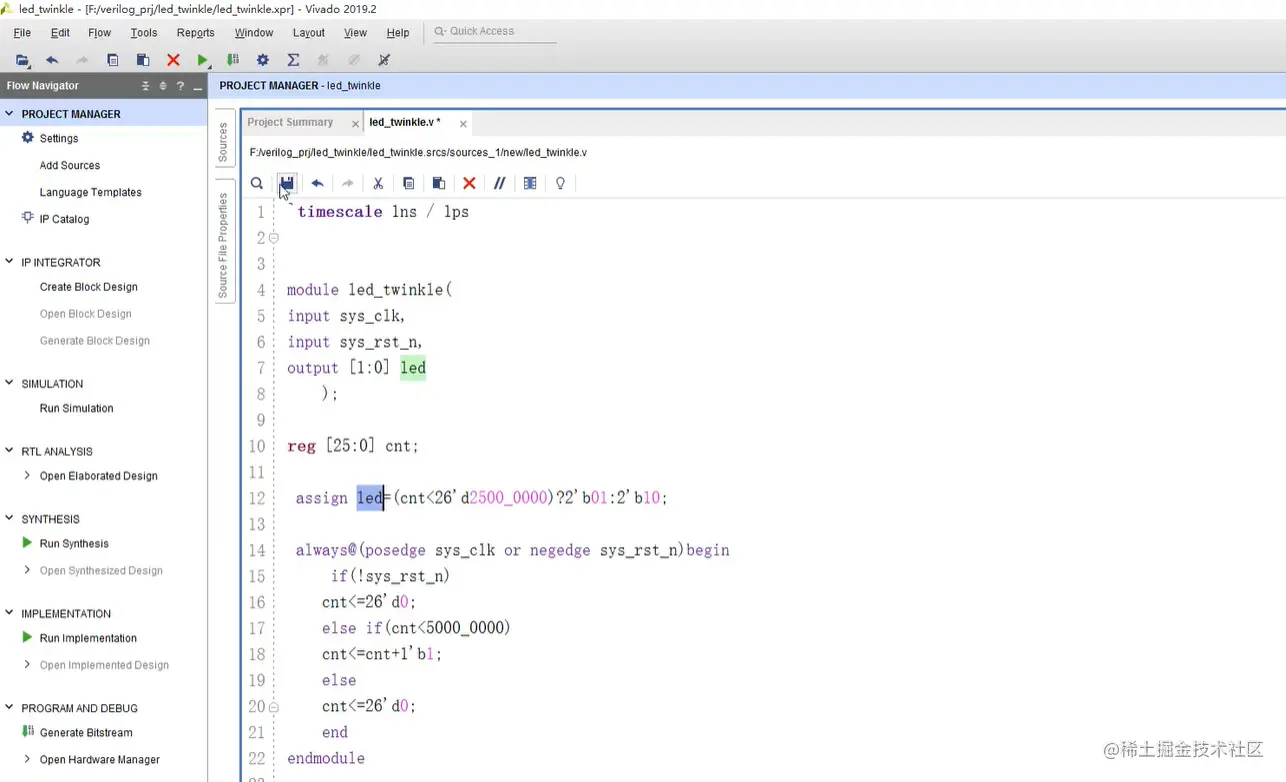Paste using the main toolbar icon

142,60
